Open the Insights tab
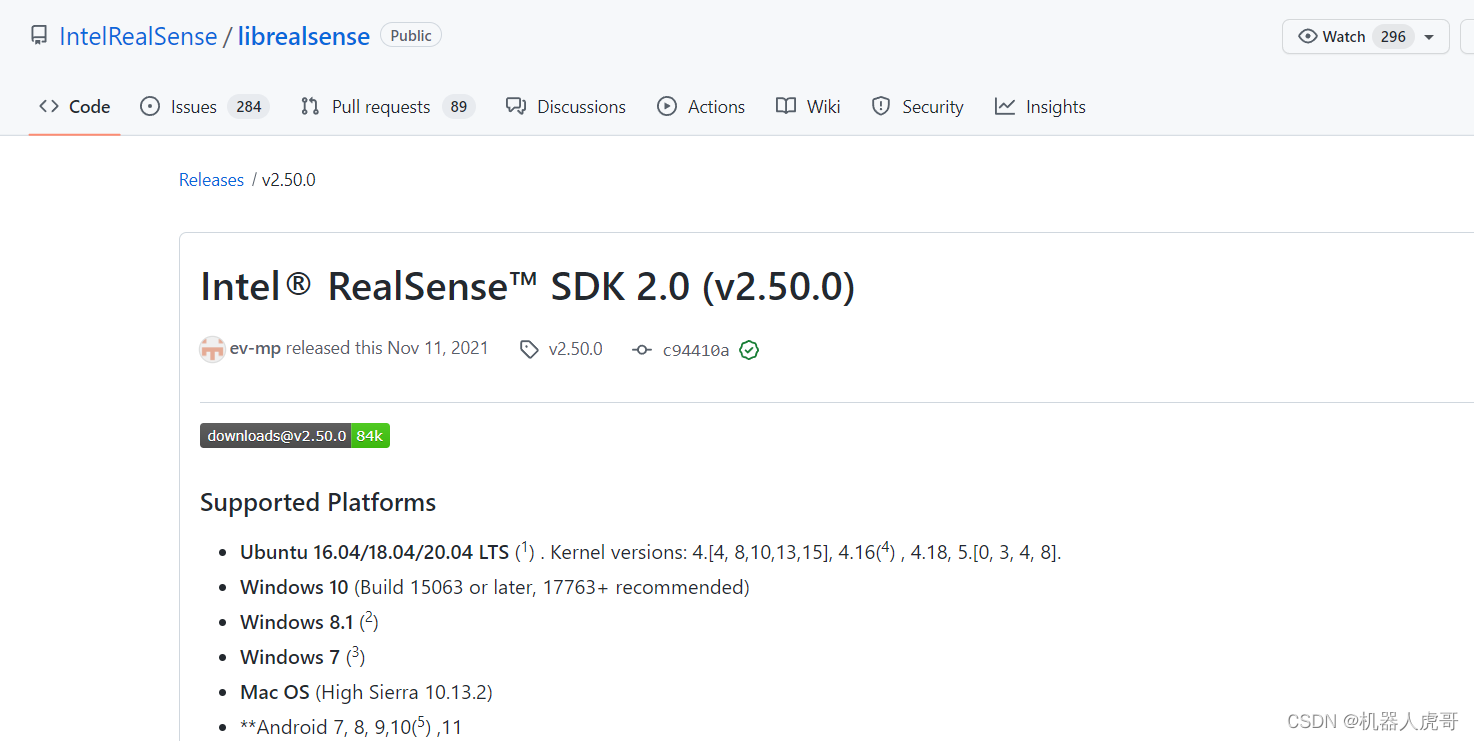Viewport: 1474px width, 741px height. (x=1040, y=106)
